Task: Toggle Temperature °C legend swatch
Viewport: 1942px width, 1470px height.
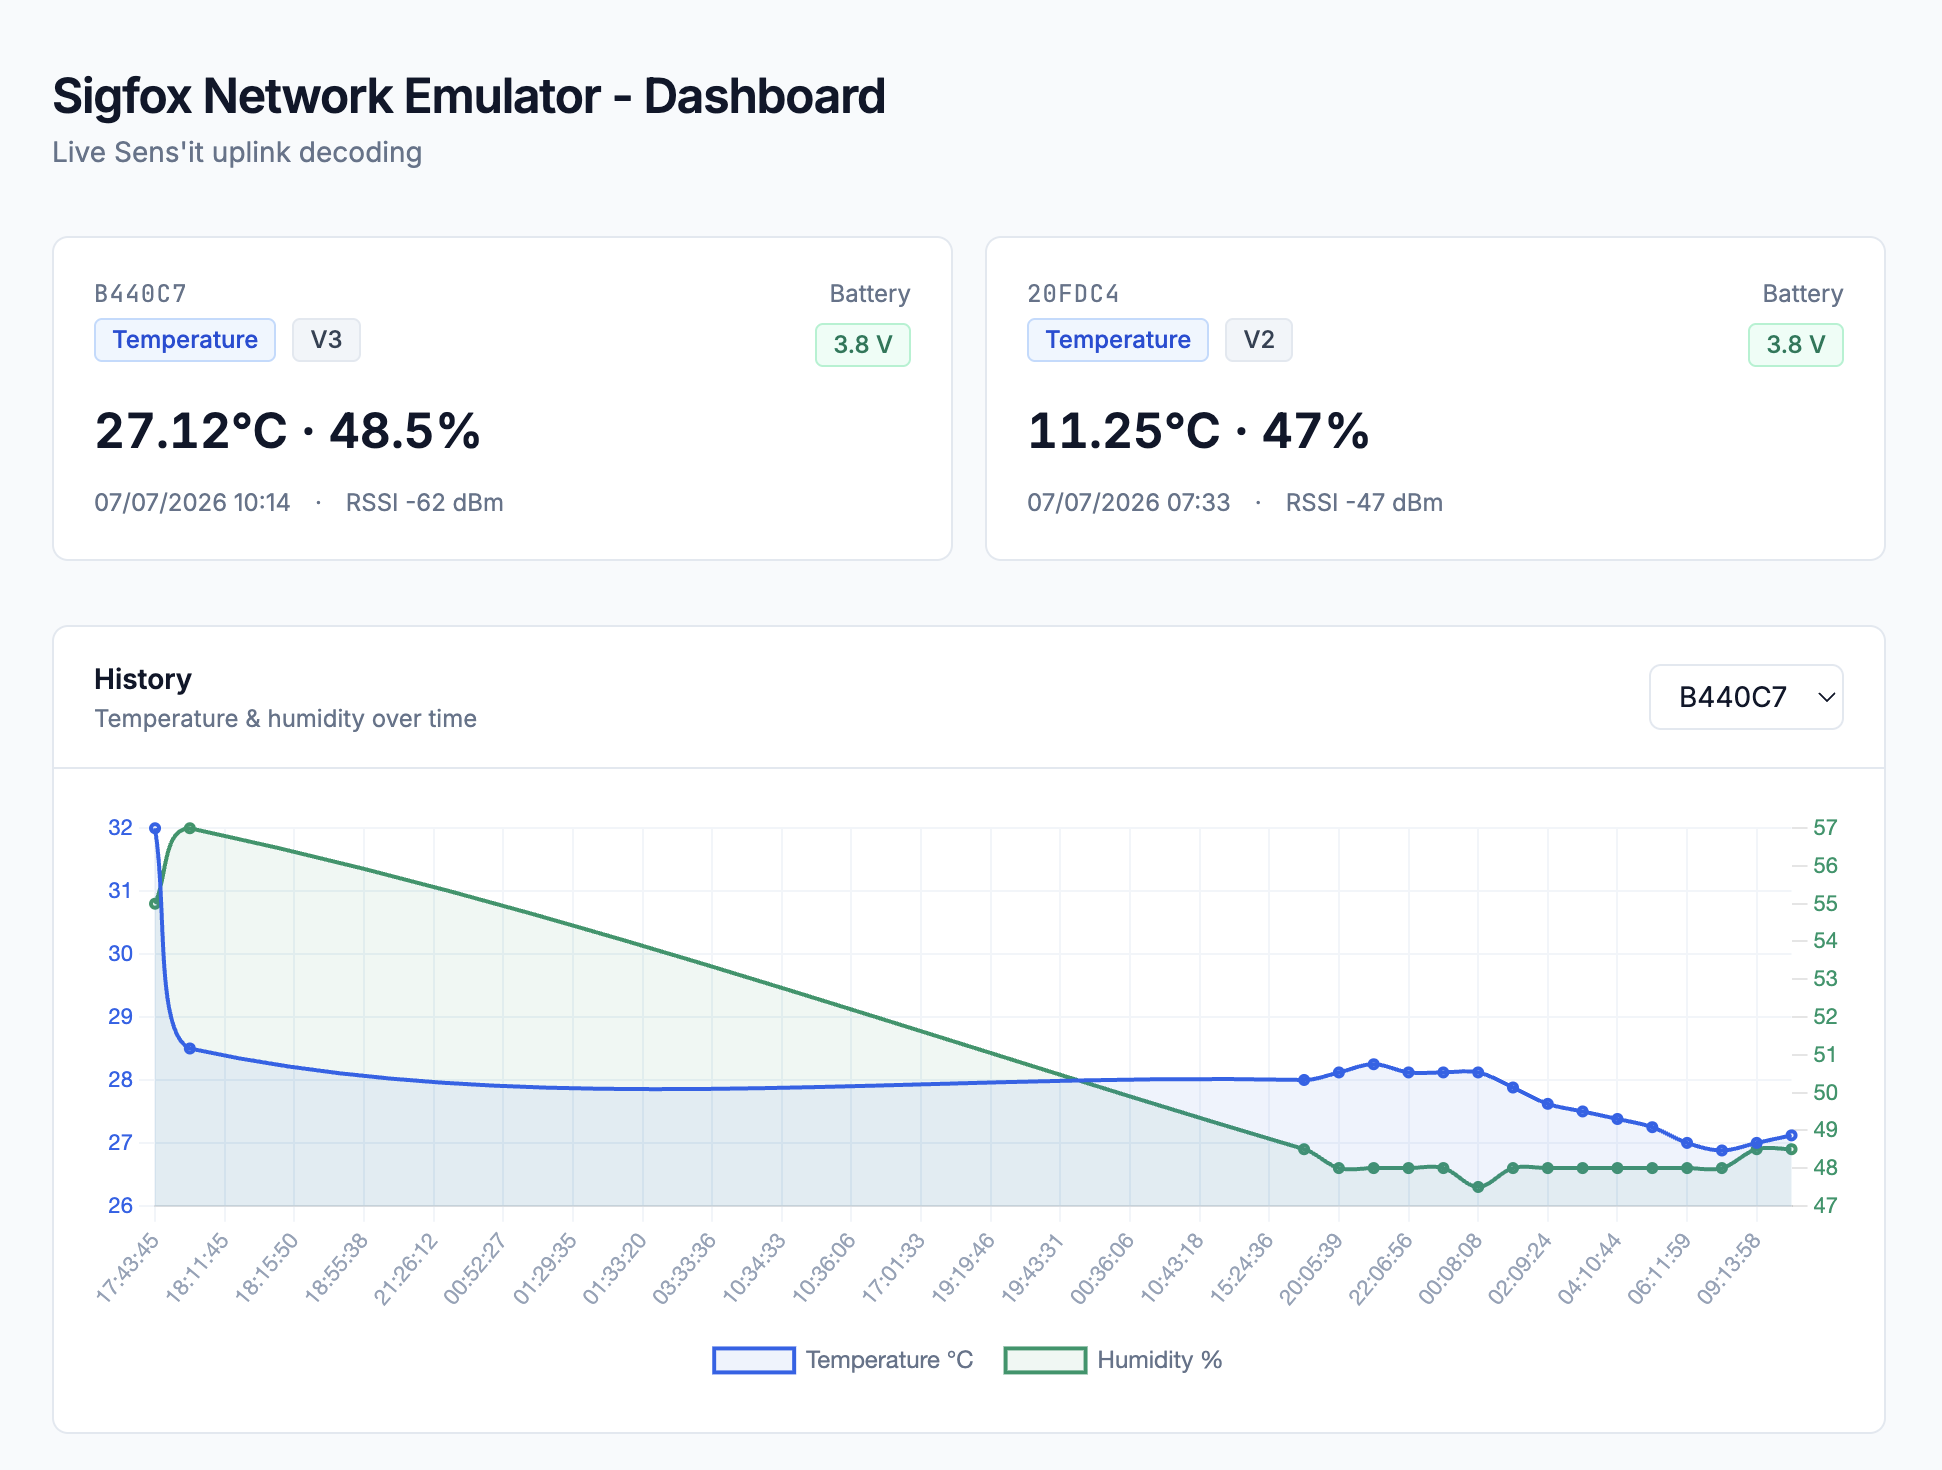Action: click(x=754, y=1360)
